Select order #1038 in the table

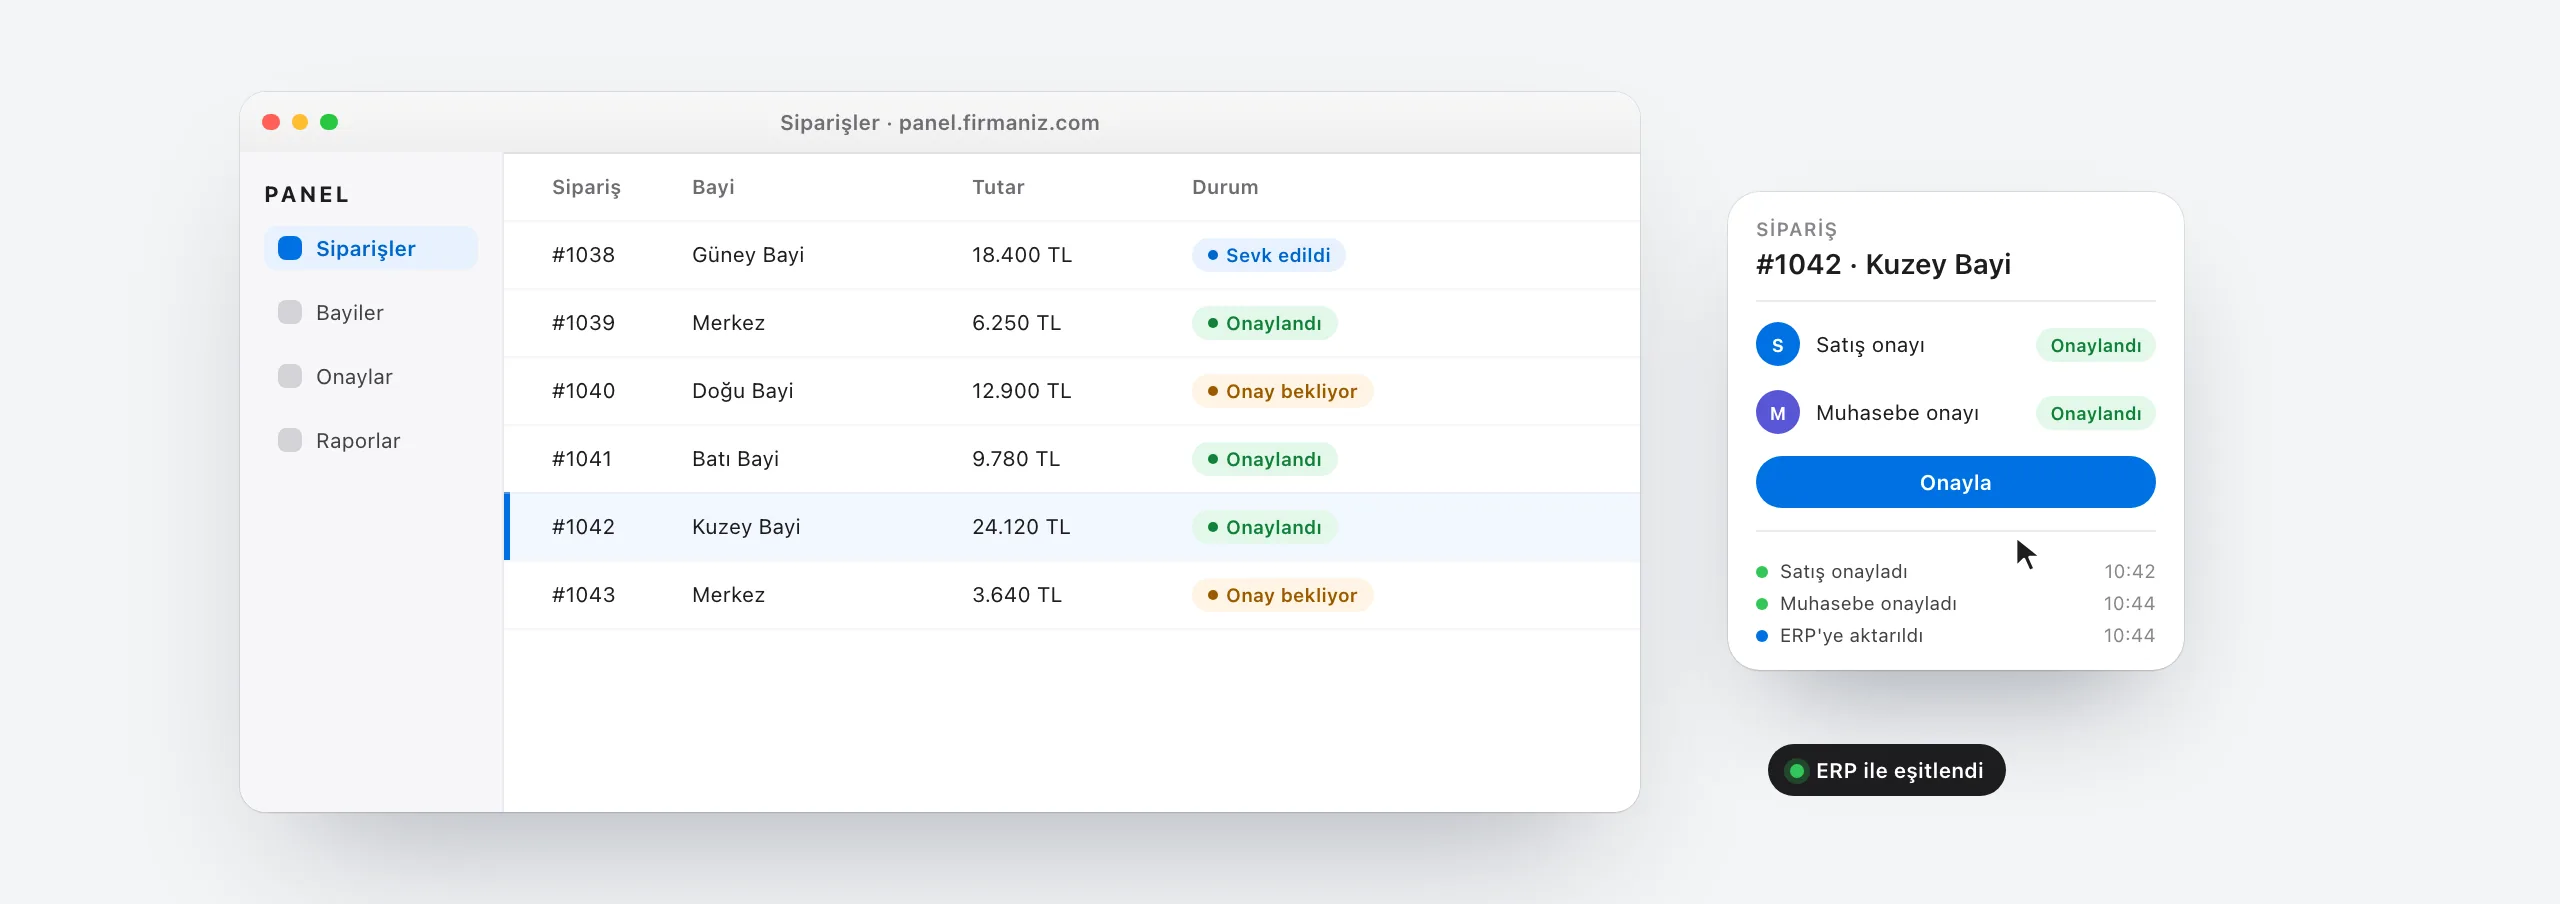(1072, 255)
